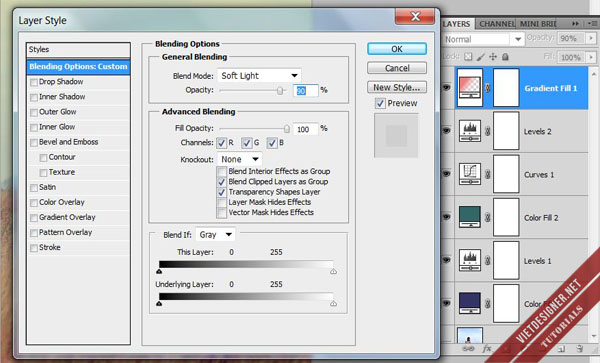Click the OK button
This screenshot has height=363, width=600.
coord(397,49)
